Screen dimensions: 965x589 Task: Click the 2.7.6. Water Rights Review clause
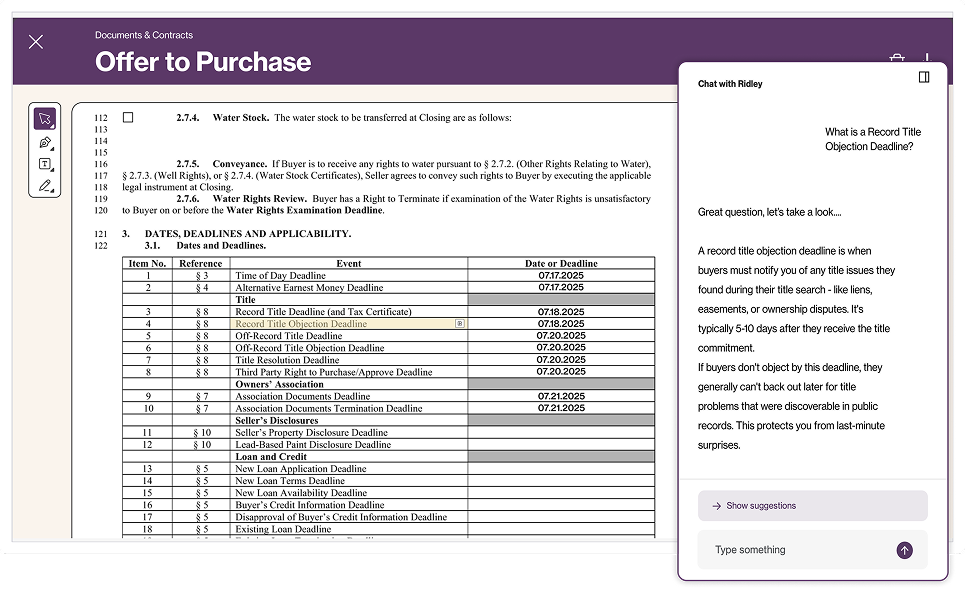point(386,204)
